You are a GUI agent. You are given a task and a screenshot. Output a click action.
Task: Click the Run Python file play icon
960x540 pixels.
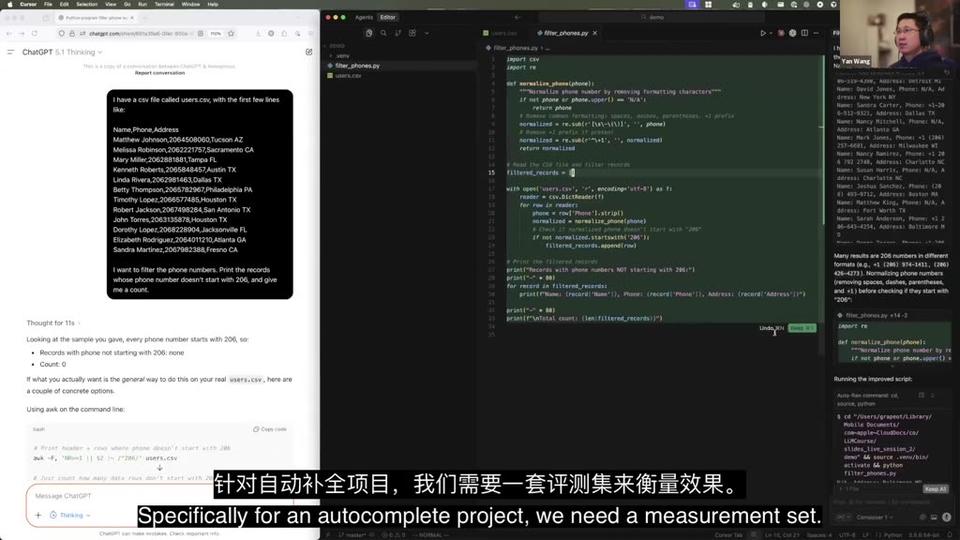pyautogui.click(x=763, y=33)
